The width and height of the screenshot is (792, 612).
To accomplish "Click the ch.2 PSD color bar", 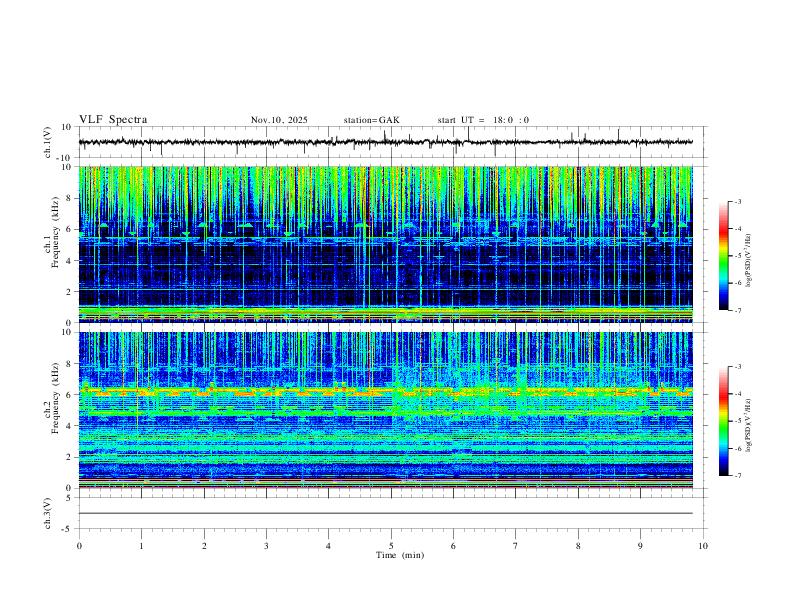I will point(723,421).
